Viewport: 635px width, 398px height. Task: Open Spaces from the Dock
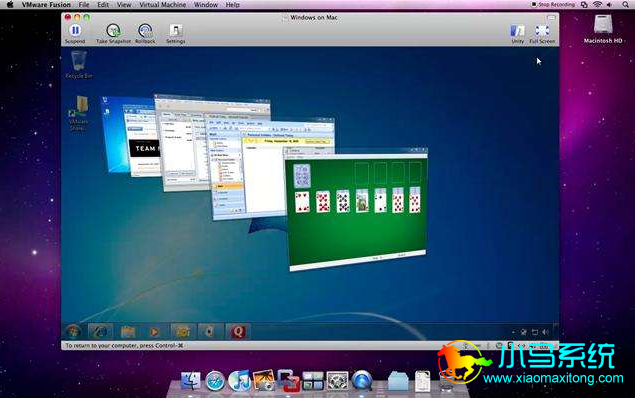[x=313, y=381]
